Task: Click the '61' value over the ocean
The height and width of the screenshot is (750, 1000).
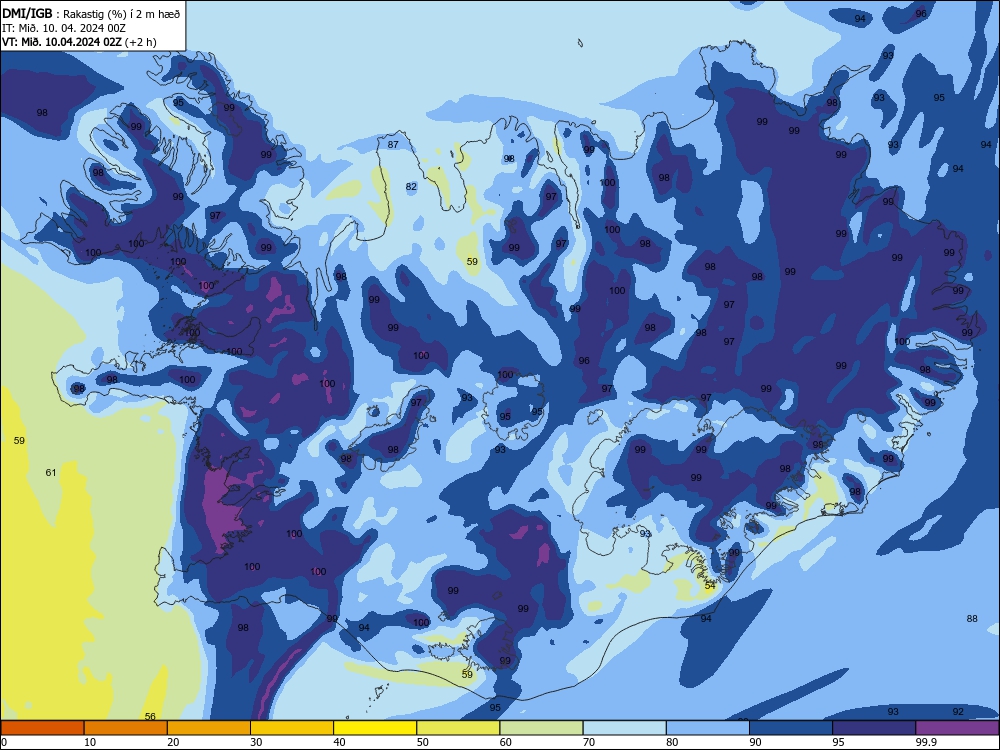Action: [x=51, y=473]
